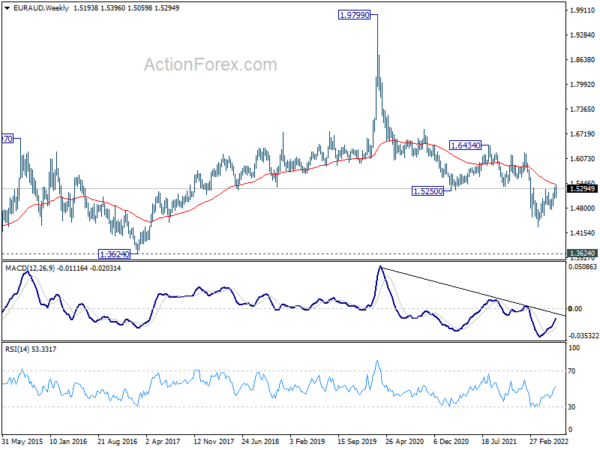Screen dimensions: 600x450
Task: Click the MACD scale value 0.050863
Action: pos(582,266)
